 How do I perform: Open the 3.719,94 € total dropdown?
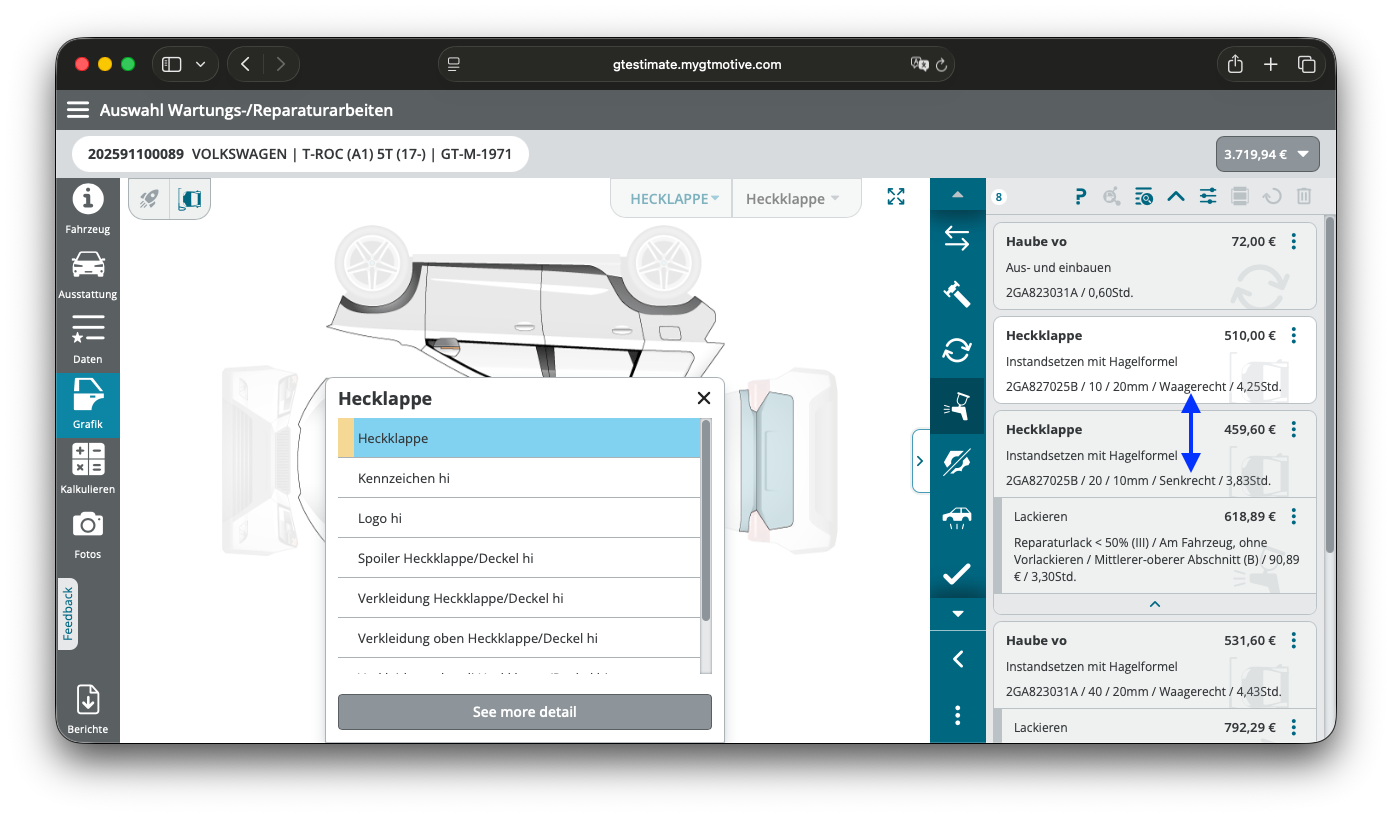click(1267, 154)
